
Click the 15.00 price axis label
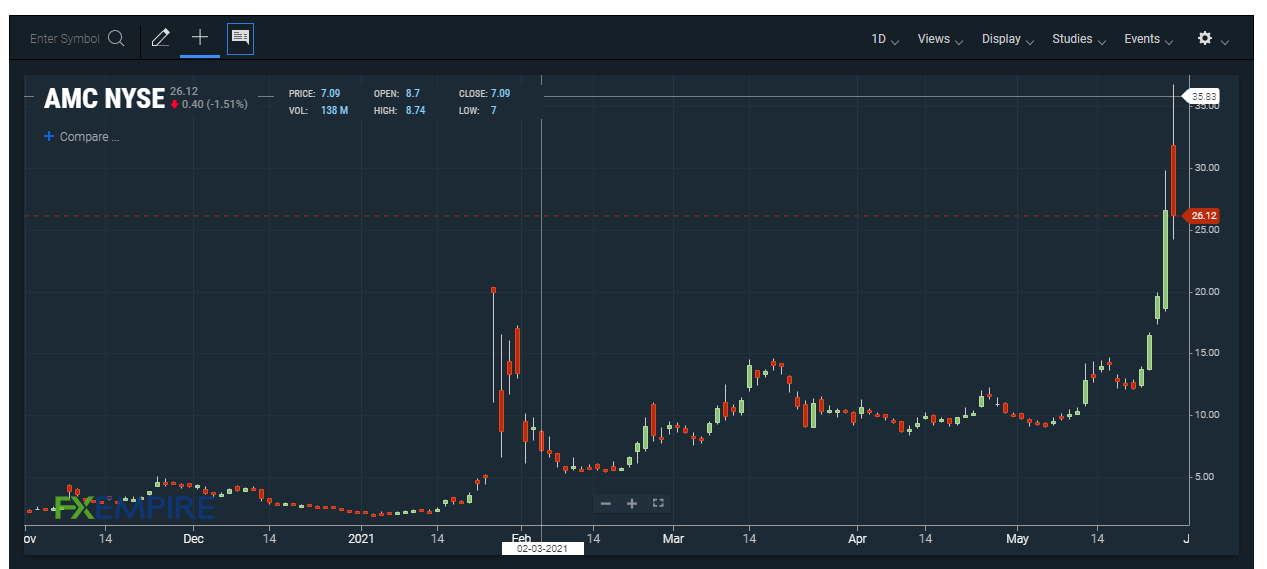(x=1207, y=352)
